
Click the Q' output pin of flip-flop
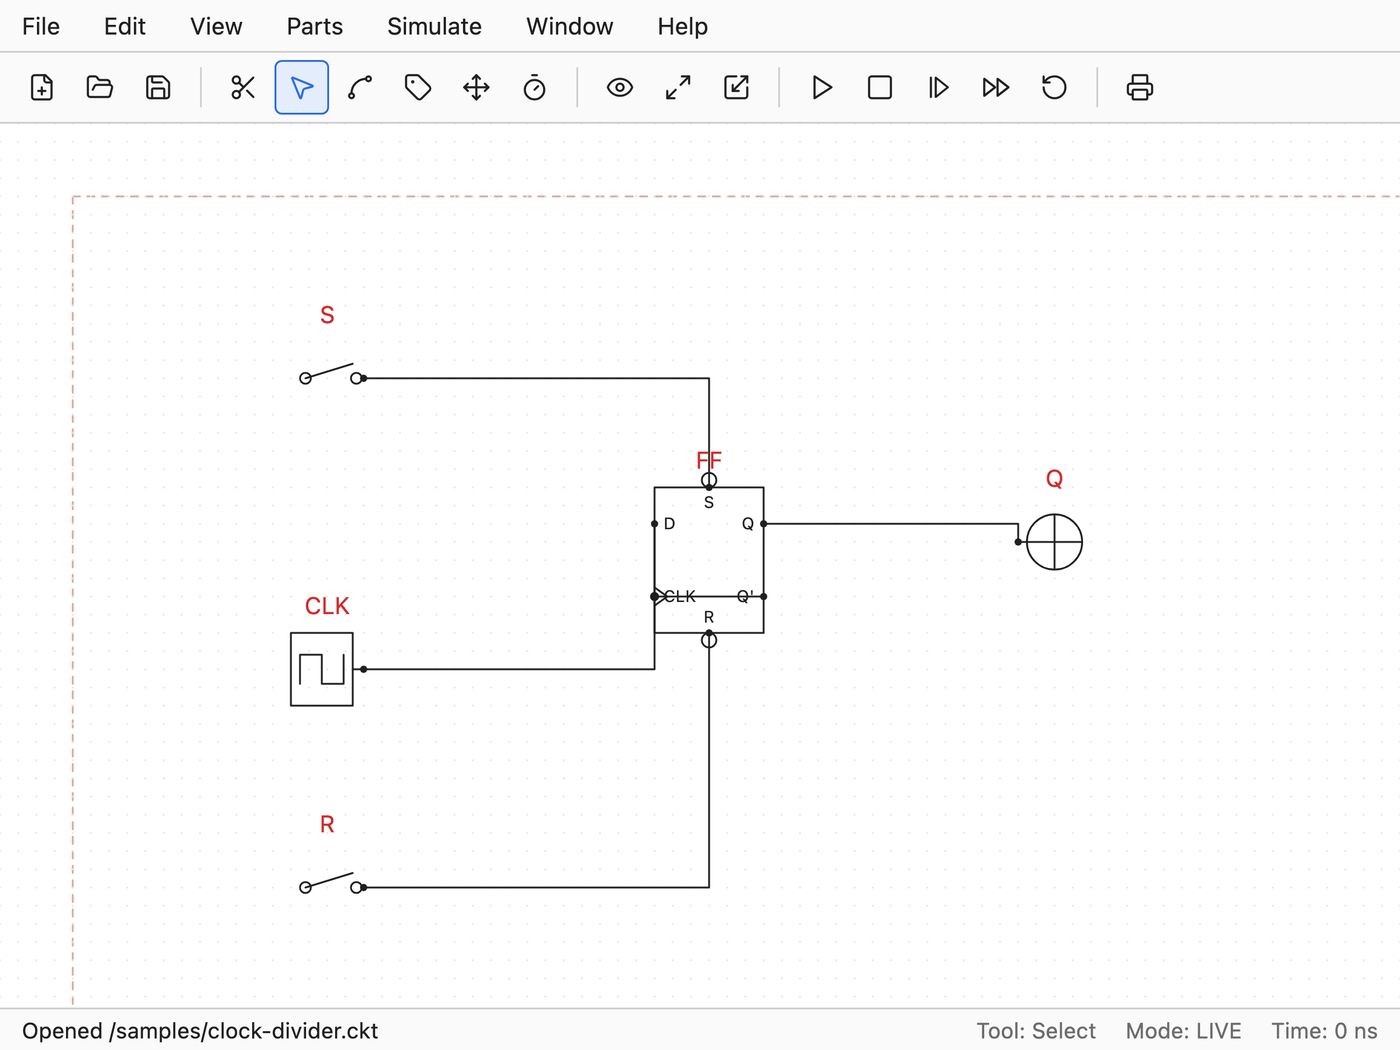point(764,597)
